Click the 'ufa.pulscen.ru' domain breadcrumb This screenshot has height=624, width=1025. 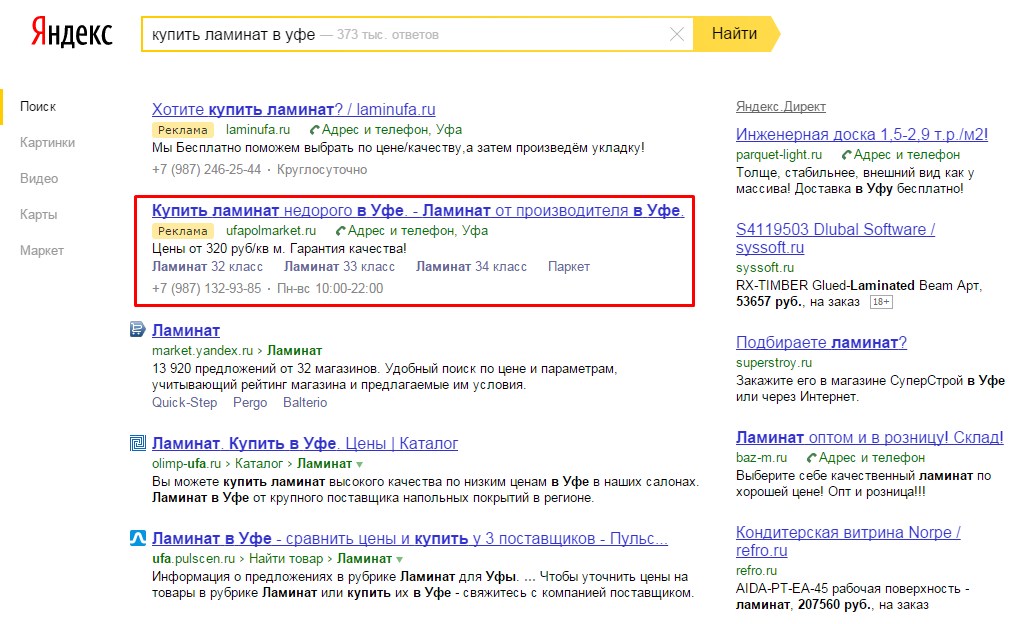pyautogui.click(x=193, y=559)
